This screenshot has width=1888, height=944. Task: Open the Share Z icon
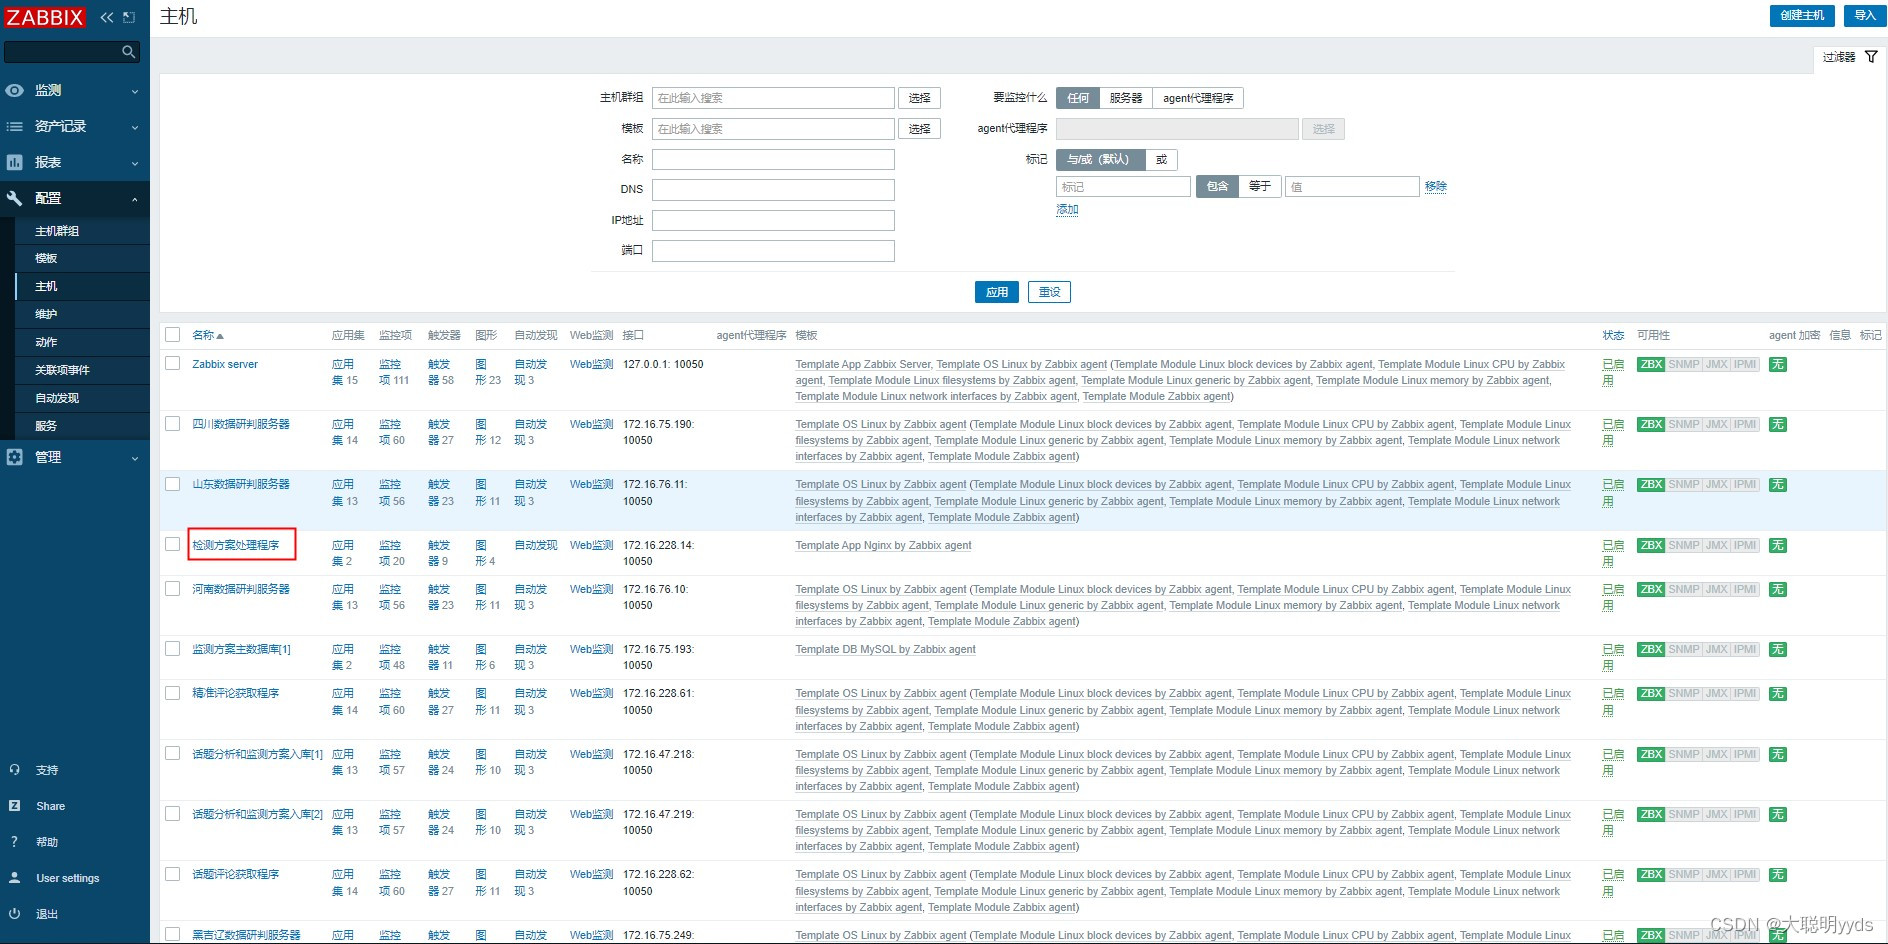pyautogui.click(x=14, y=806)
